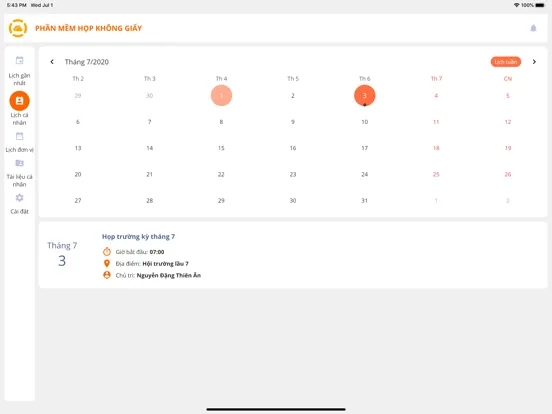Pick July 2 in calendar
Screen dimensions: 552x414
[293, 95]
